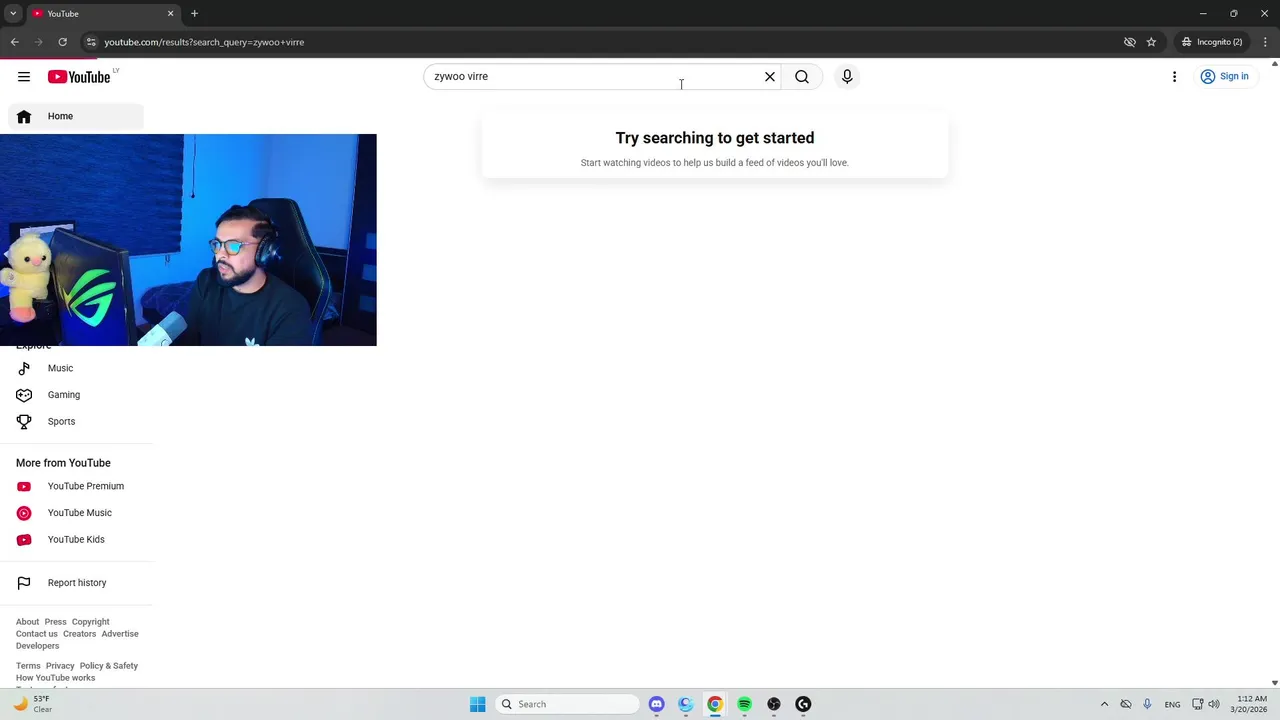Screen dimensions: 1280x720
Task: Open the Windows Start menu
Action: [x=477, y=704]
